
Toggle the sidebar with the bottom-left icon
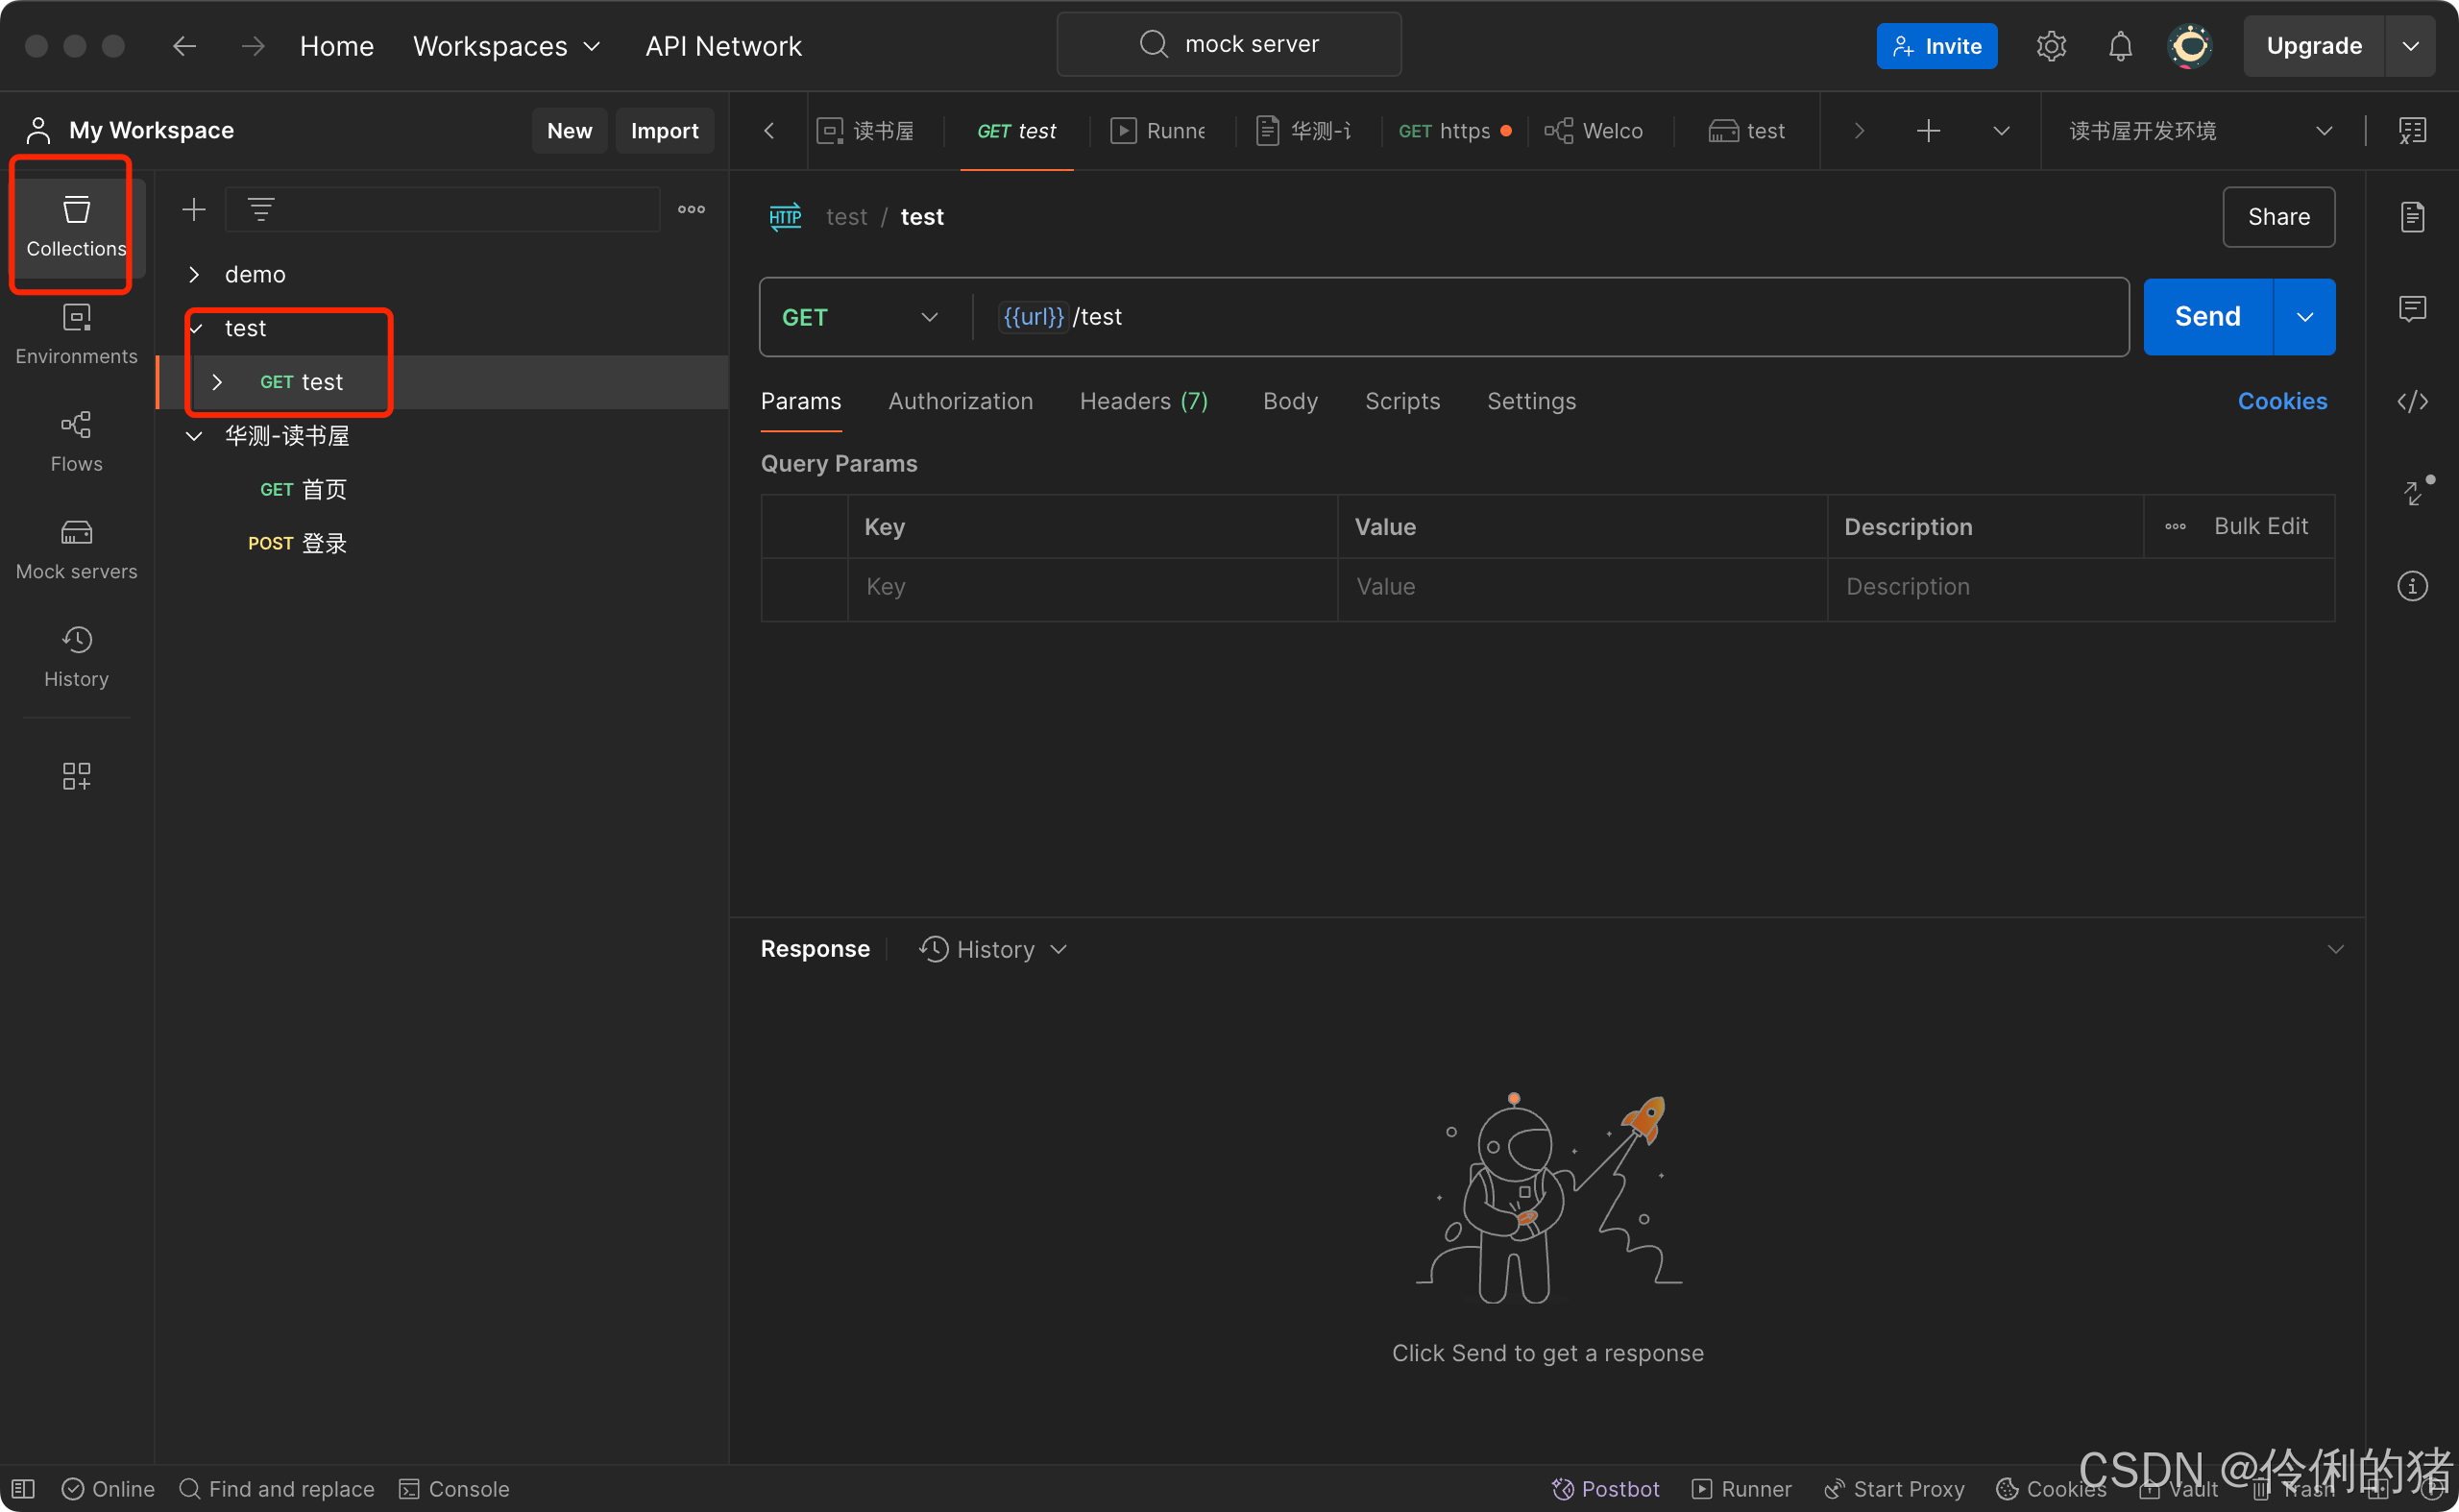coord(24,1488)
